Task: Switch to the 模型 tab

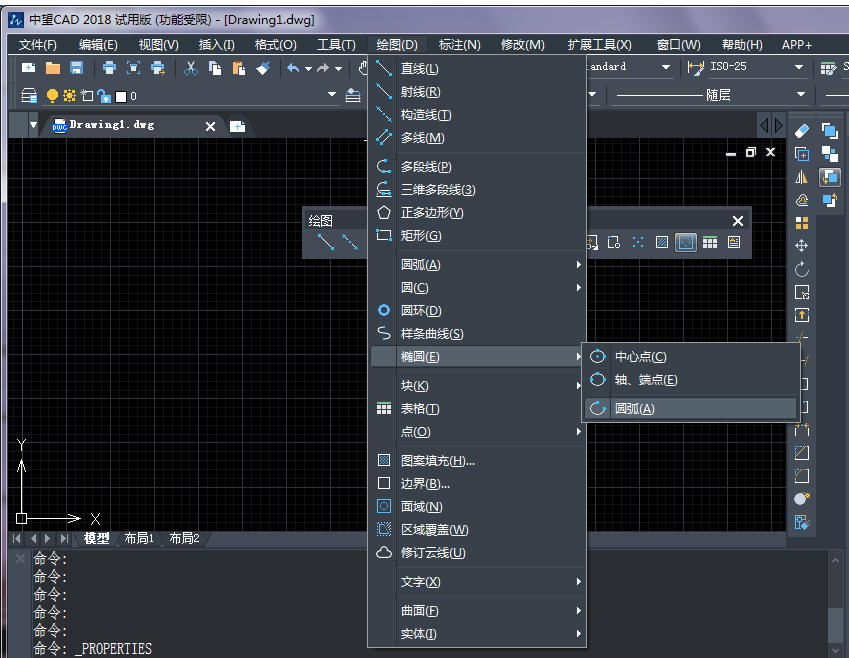Action: coord(99,538)
